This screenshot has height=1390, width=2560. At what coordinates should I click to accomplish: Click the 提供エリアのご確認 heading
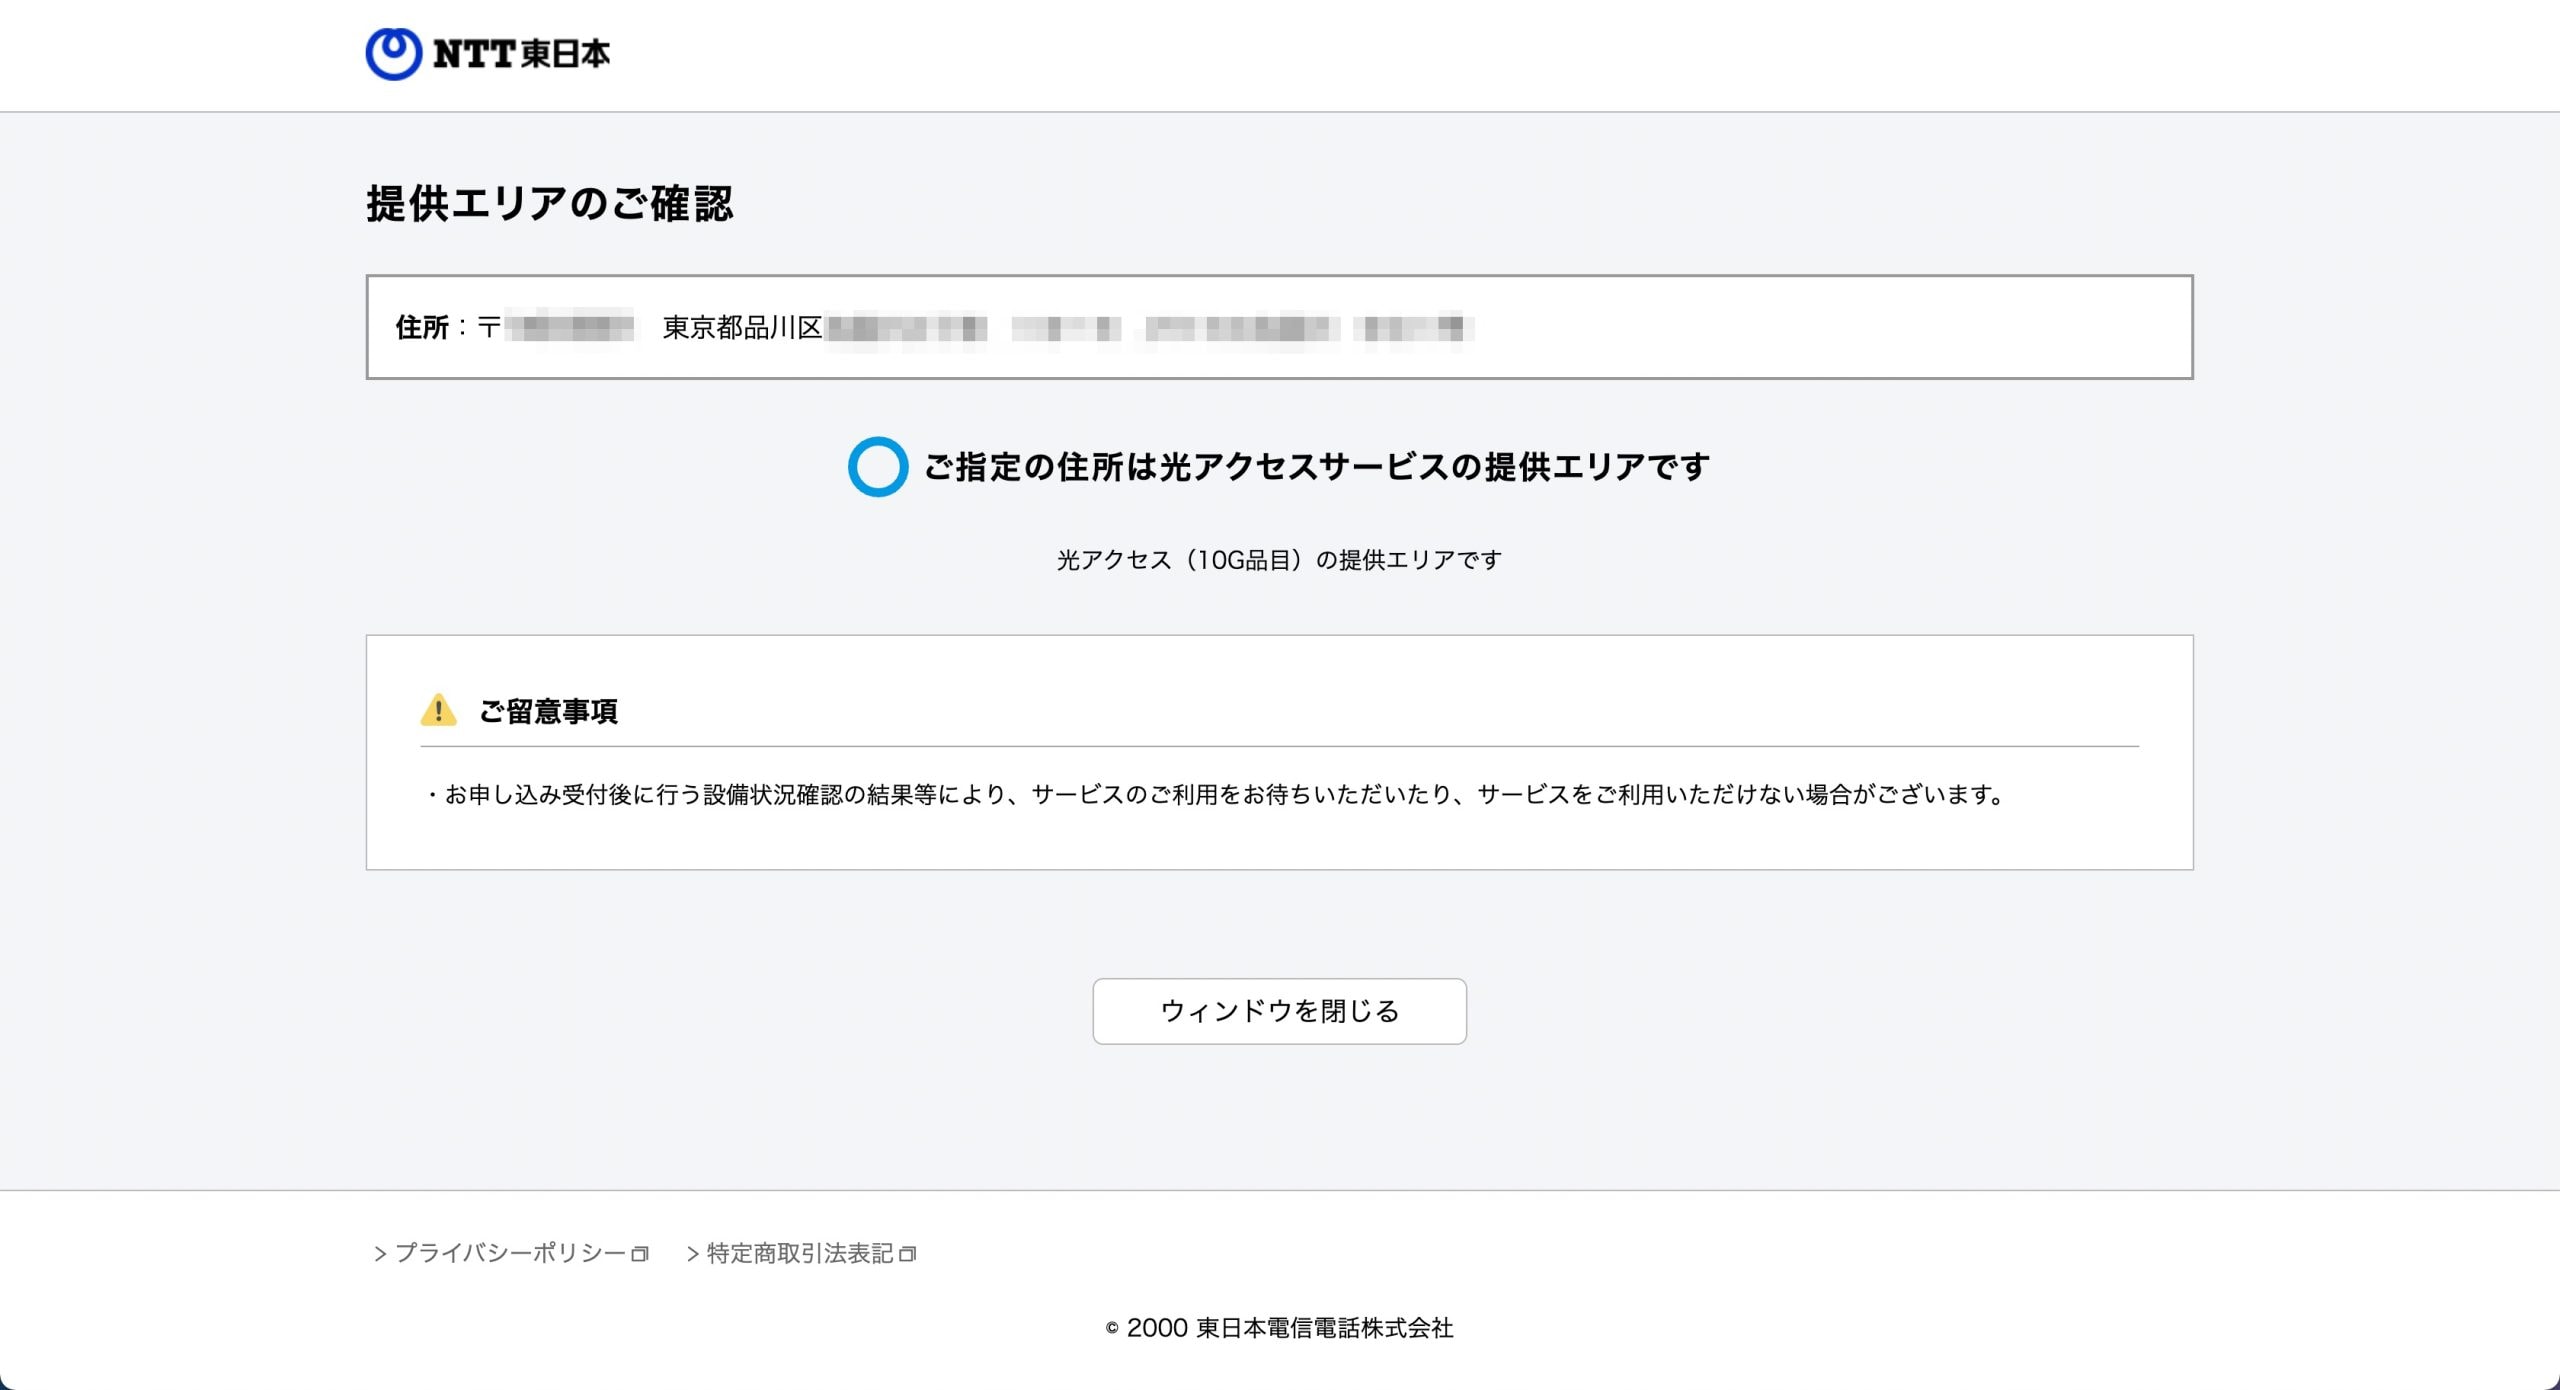point(550,203)
